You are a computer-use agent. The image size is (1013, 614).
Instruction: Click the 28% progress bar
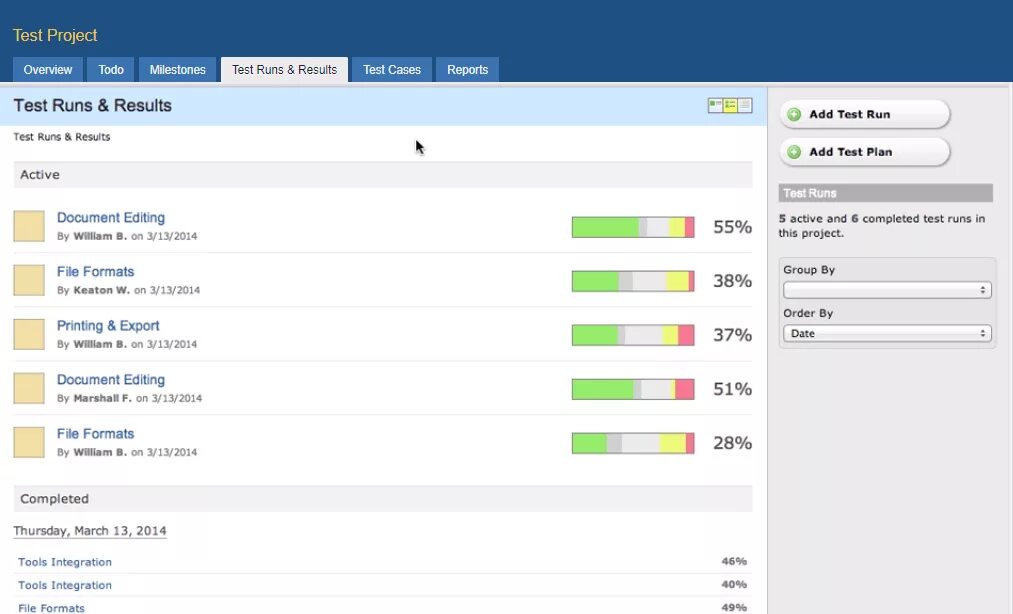pyautogui.click(x=633, y=443)
